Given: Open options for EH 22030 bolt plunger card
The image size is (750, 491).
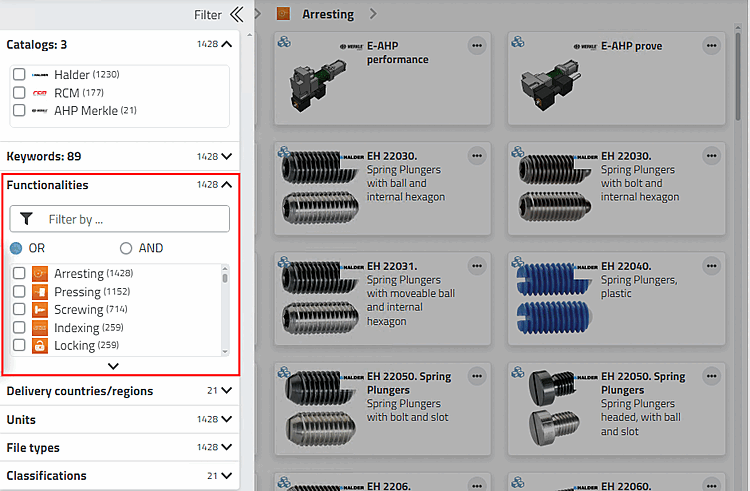Looking at the screenshot, I should pyautogui.click(x=712, y=156).
